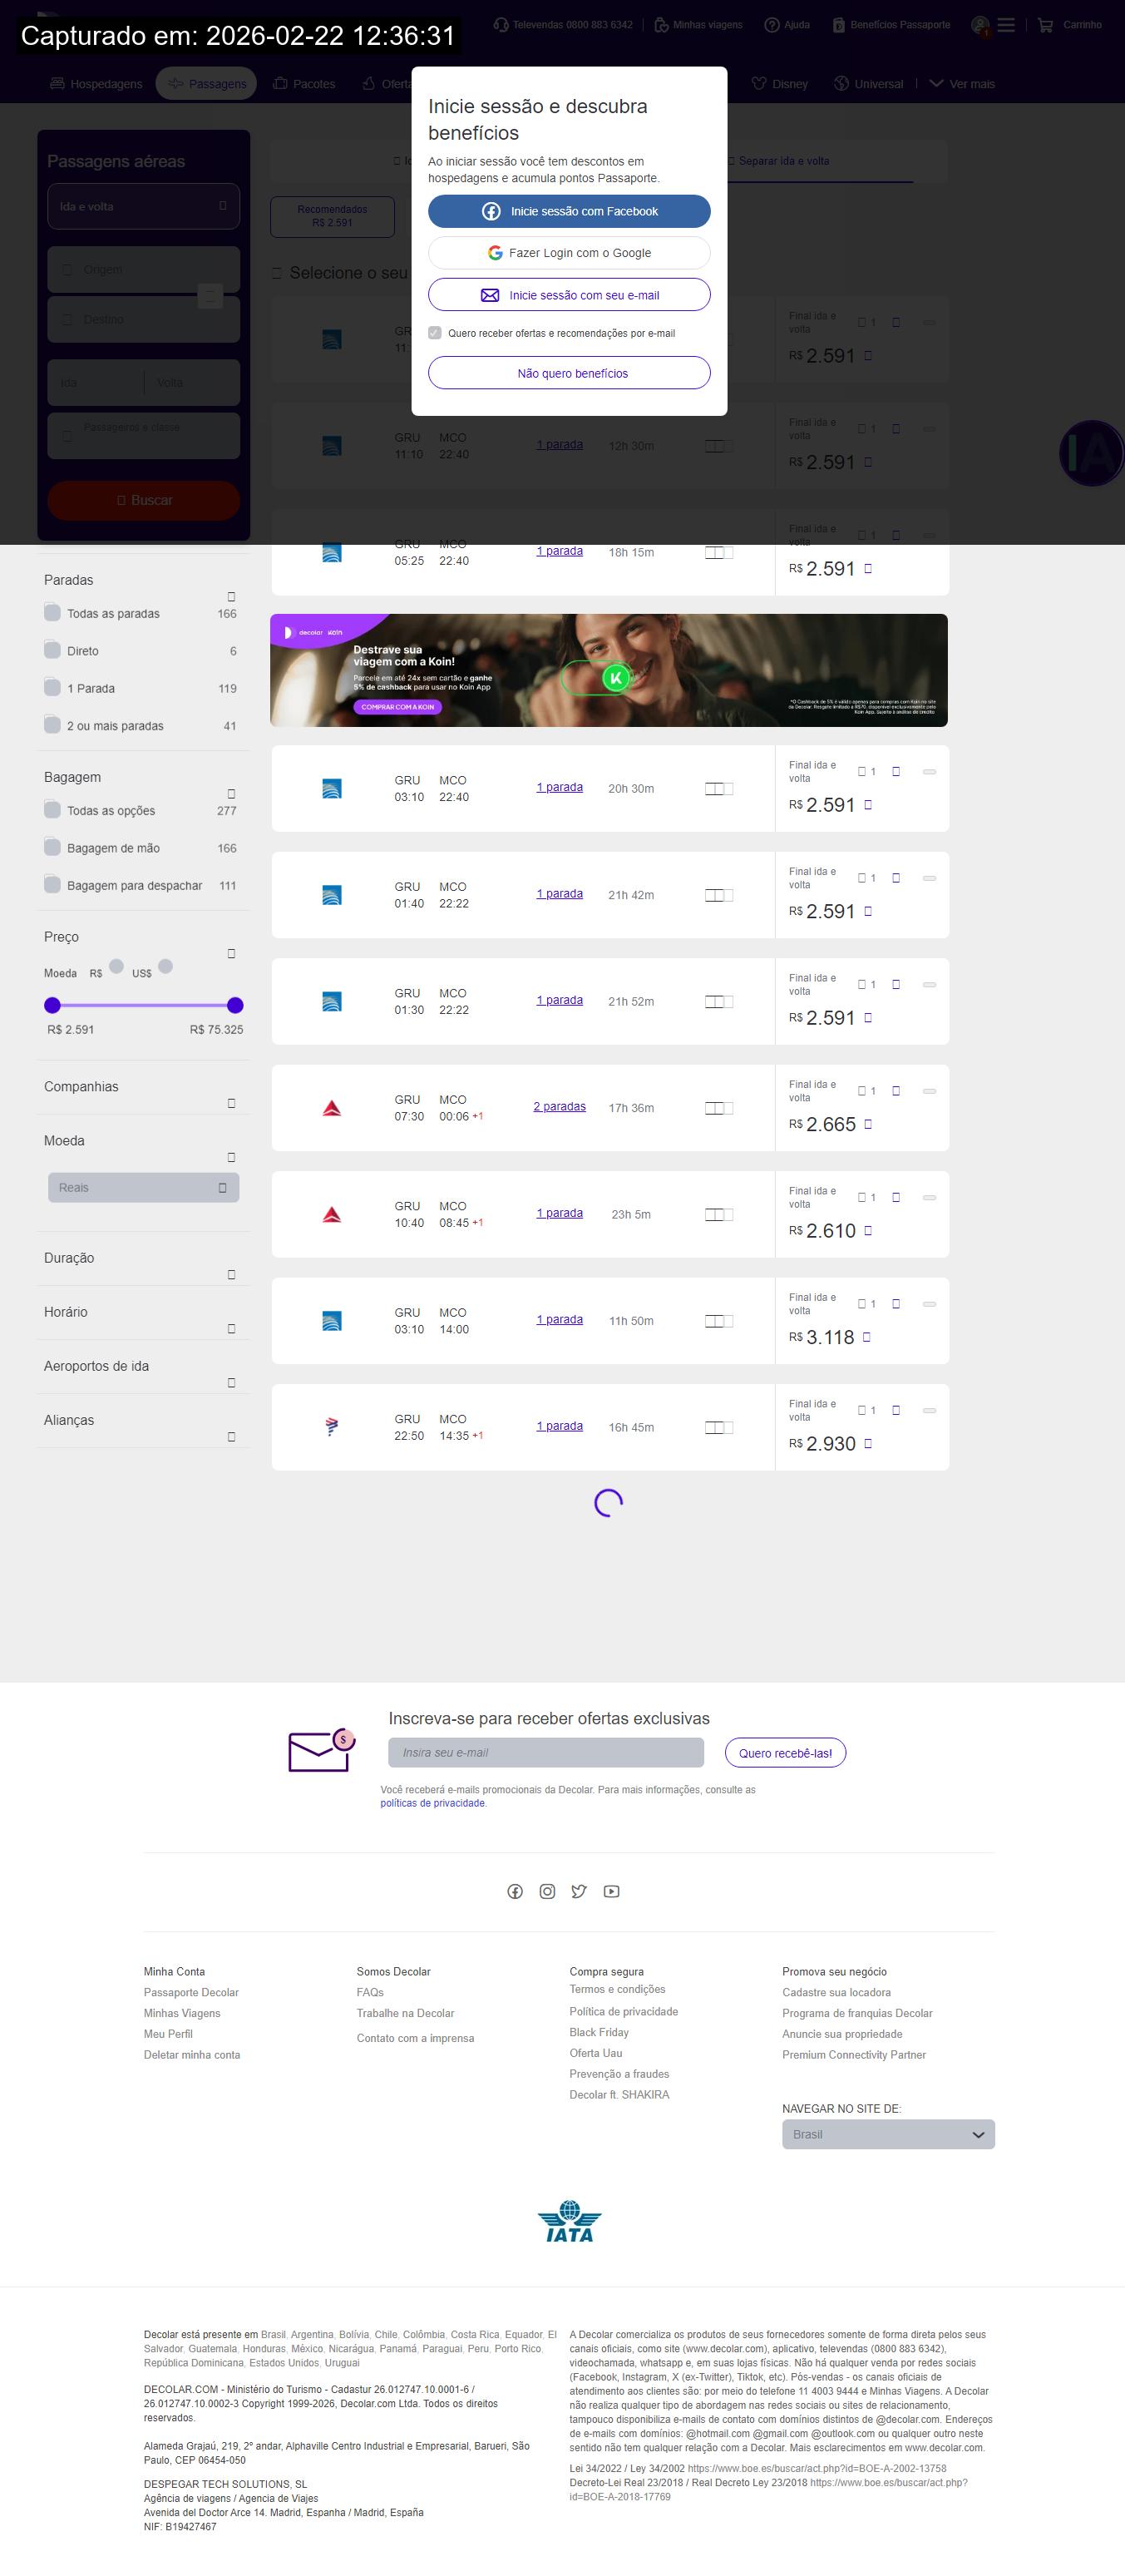The image size is (1125, 2576).
Task: Toggle the e-mail offers checkbox in login popup
Action: point(435,333)
